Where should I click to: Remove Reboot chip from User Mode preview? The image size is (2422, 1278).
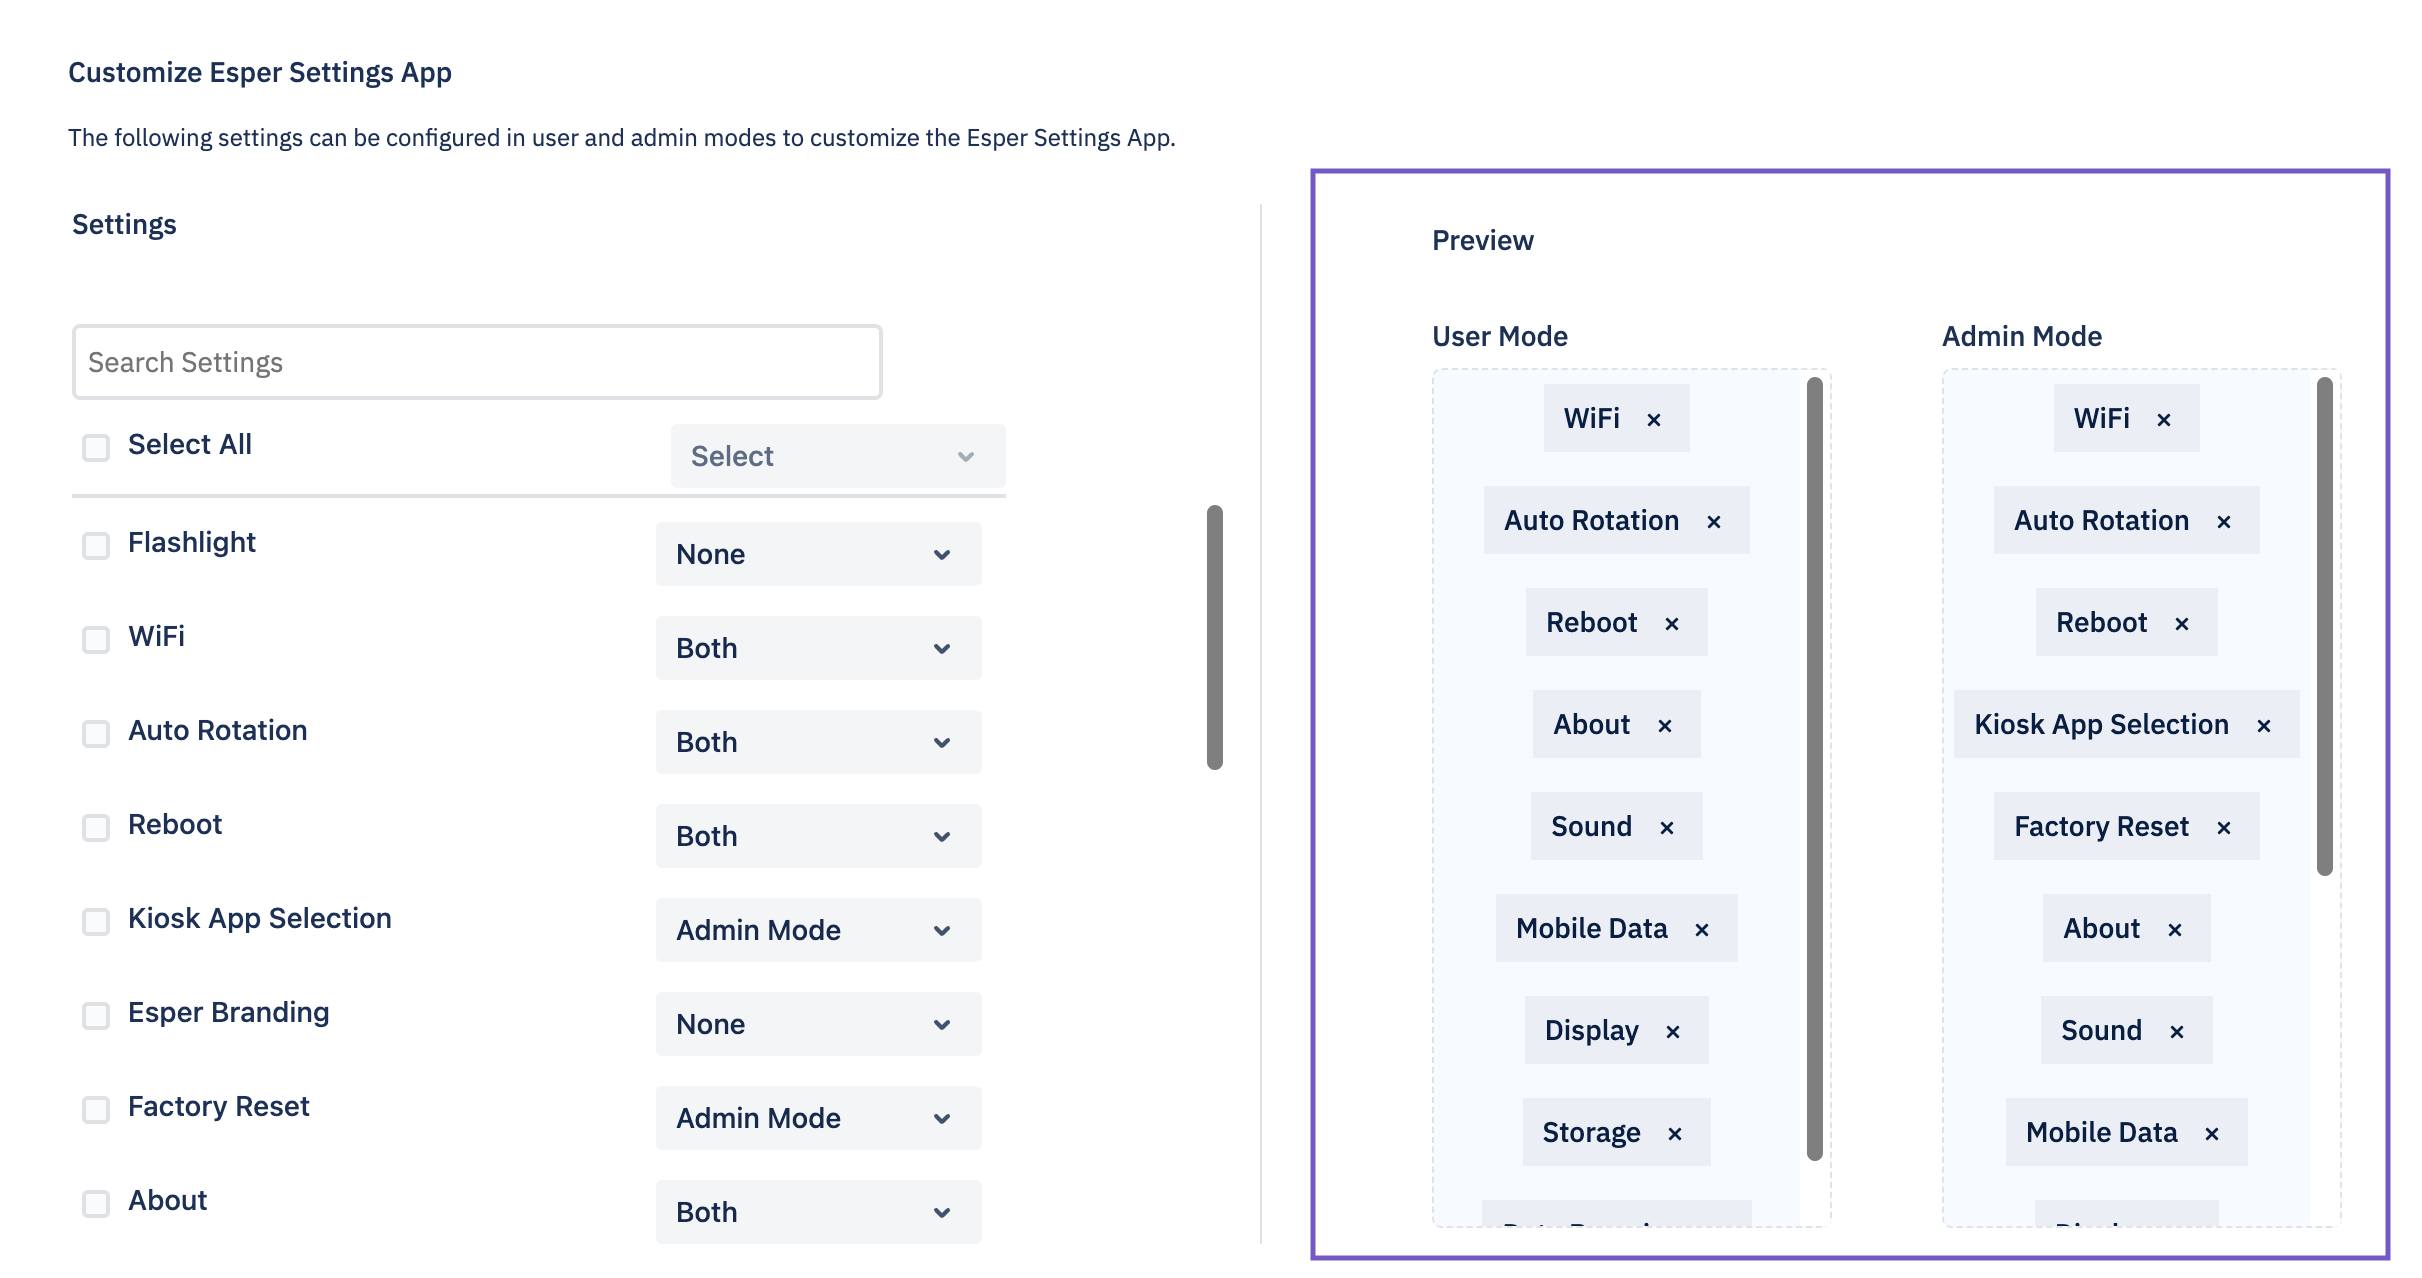click(1671, 622)
